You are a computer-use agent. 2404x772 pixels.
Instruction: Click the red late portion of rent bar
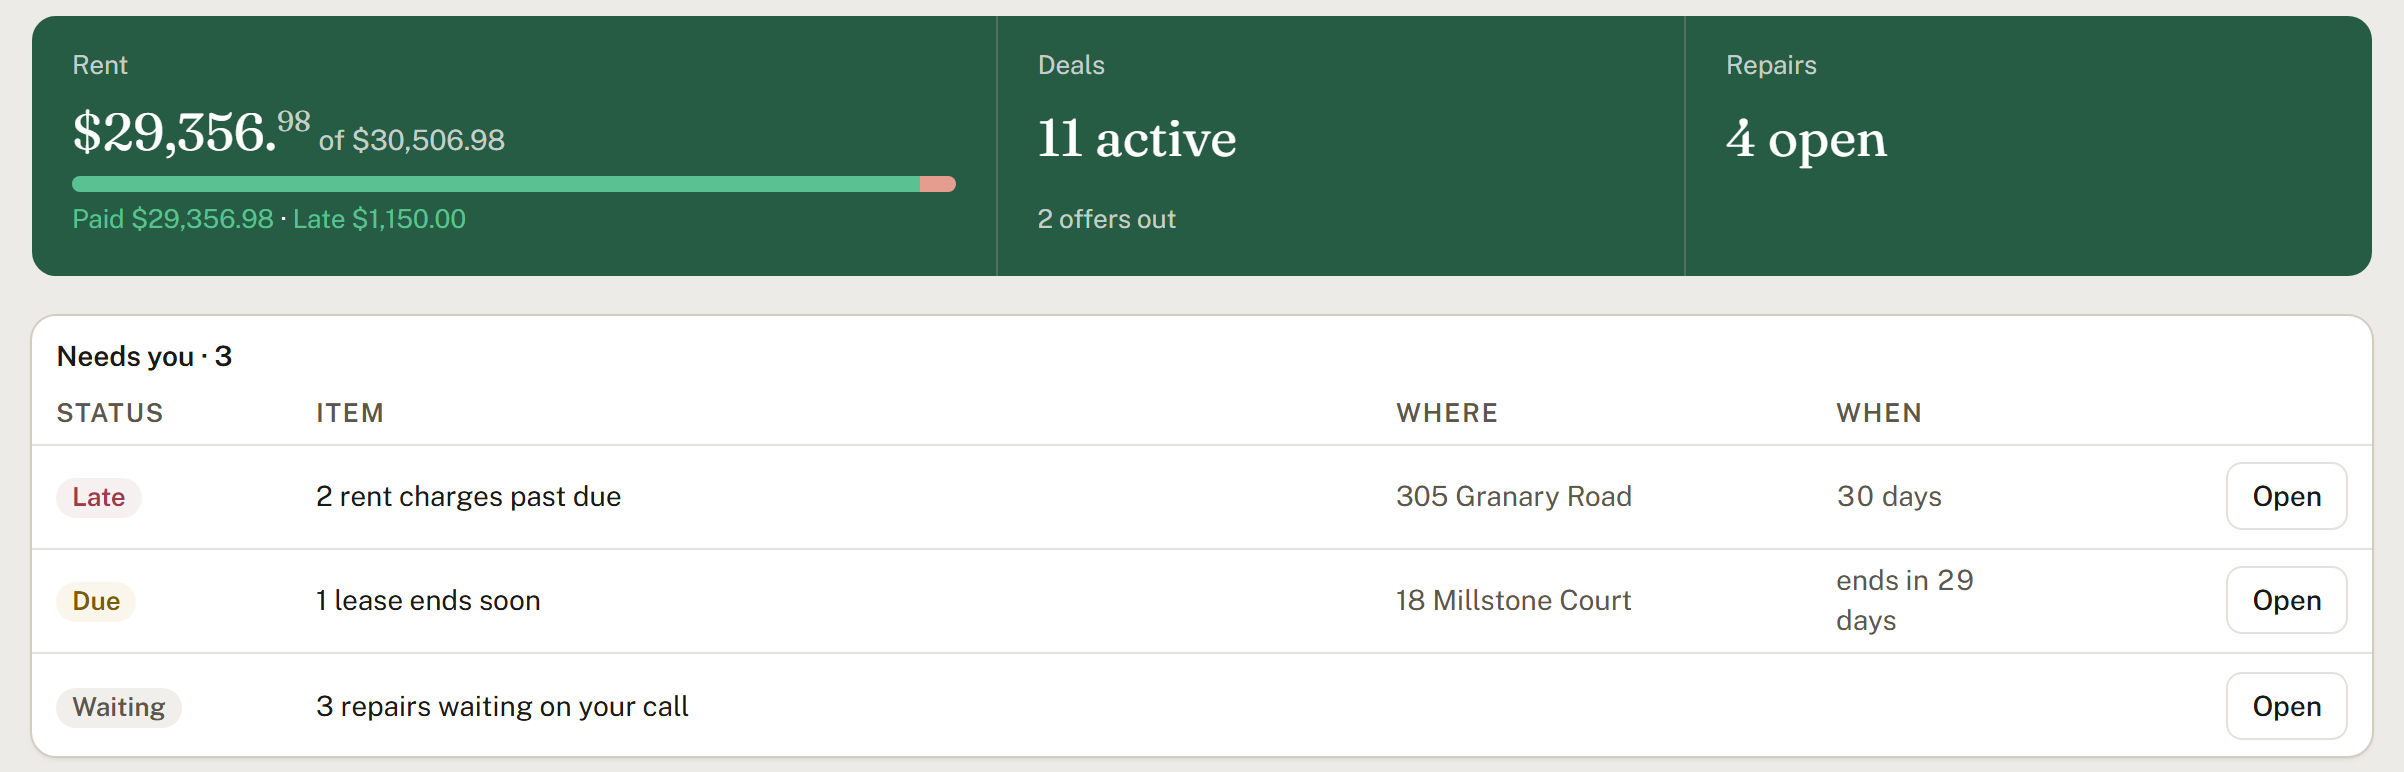click(938, 184)
